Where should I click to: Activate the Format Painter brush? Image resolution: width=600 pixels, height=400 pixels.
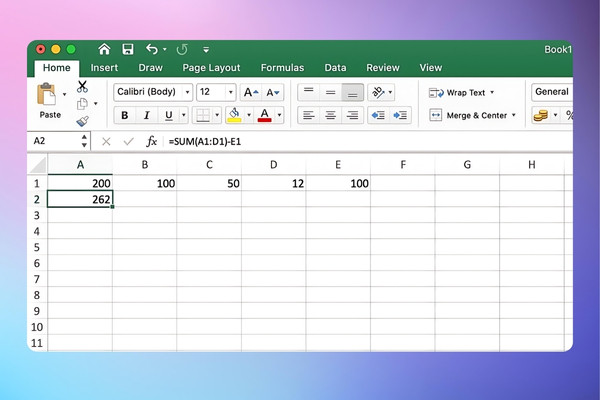tap(82, 121)
